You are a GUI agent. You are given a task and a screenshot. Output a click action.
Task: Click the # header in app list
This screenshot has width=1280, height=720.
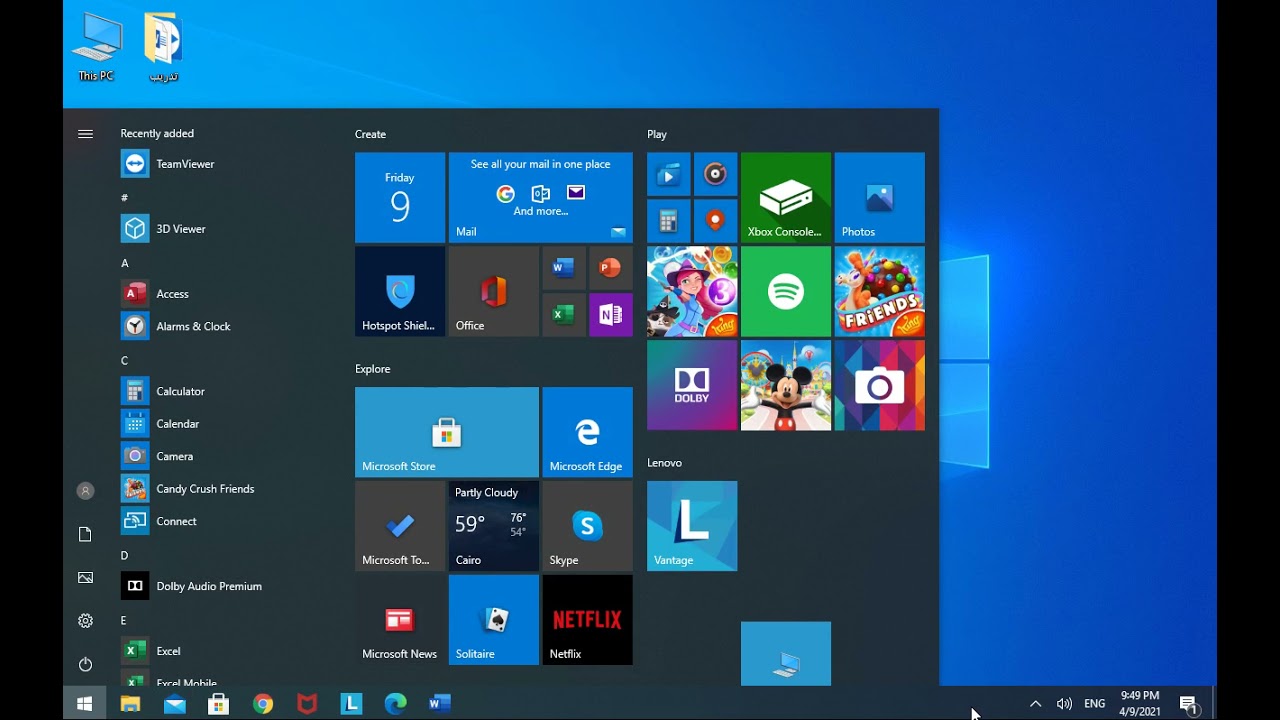click(125, 198)
